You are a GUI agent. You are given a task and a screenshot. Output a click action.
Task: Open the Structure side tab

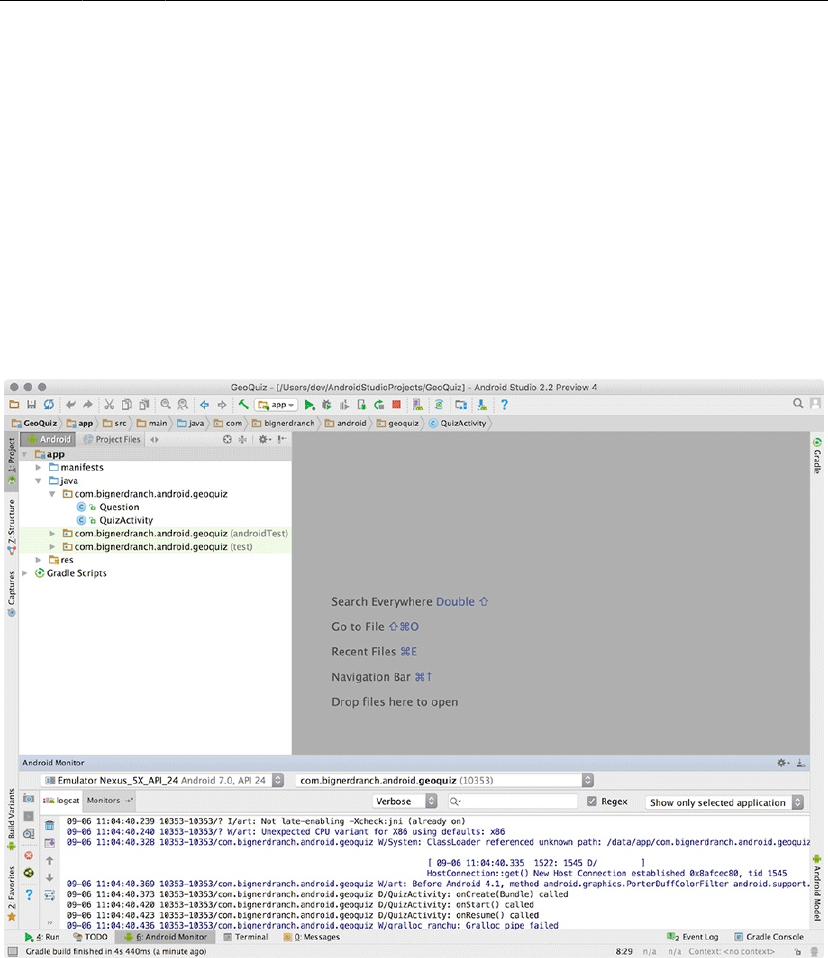point(11,527)
